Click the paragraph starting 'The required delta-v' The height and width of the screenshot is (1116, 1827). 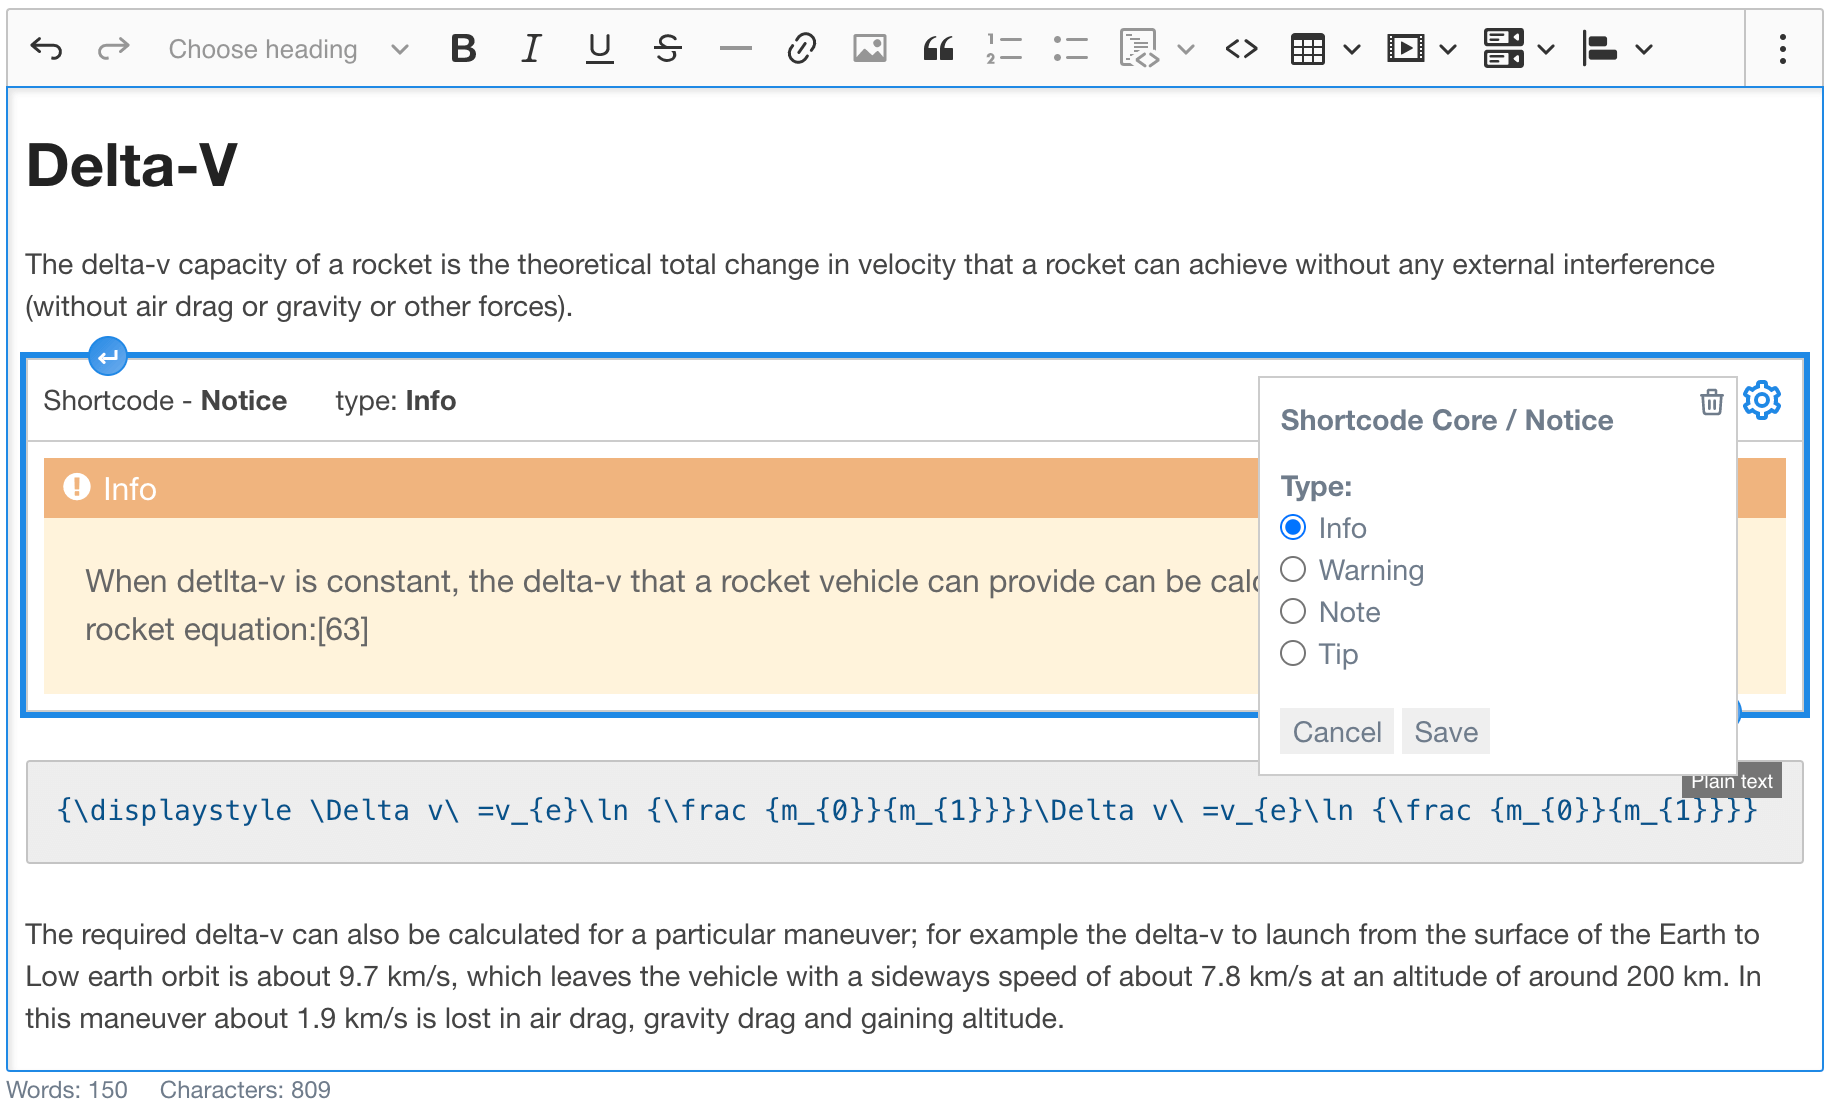point(893,976)
